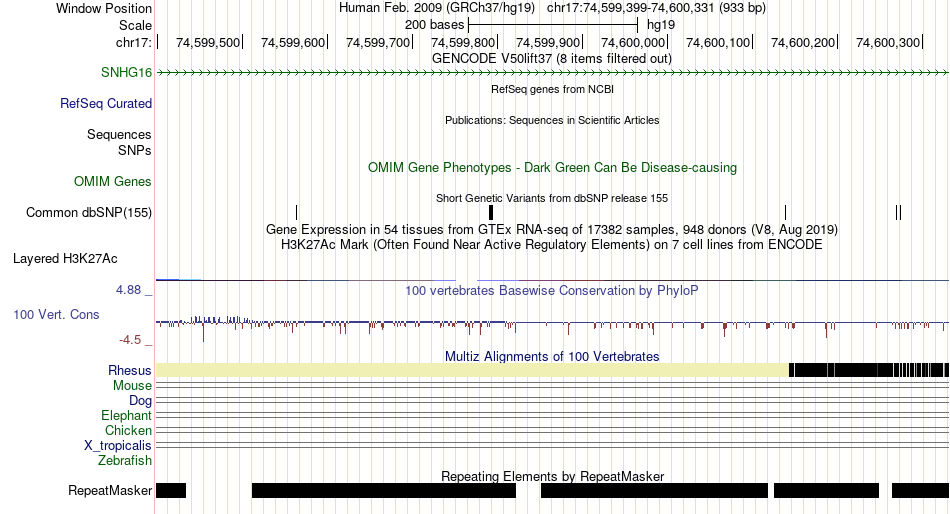950x514 pixels.
Task: Click RepeatMasker block spanning 74,599,600 to 74,599,800
Action: (384, 490)
